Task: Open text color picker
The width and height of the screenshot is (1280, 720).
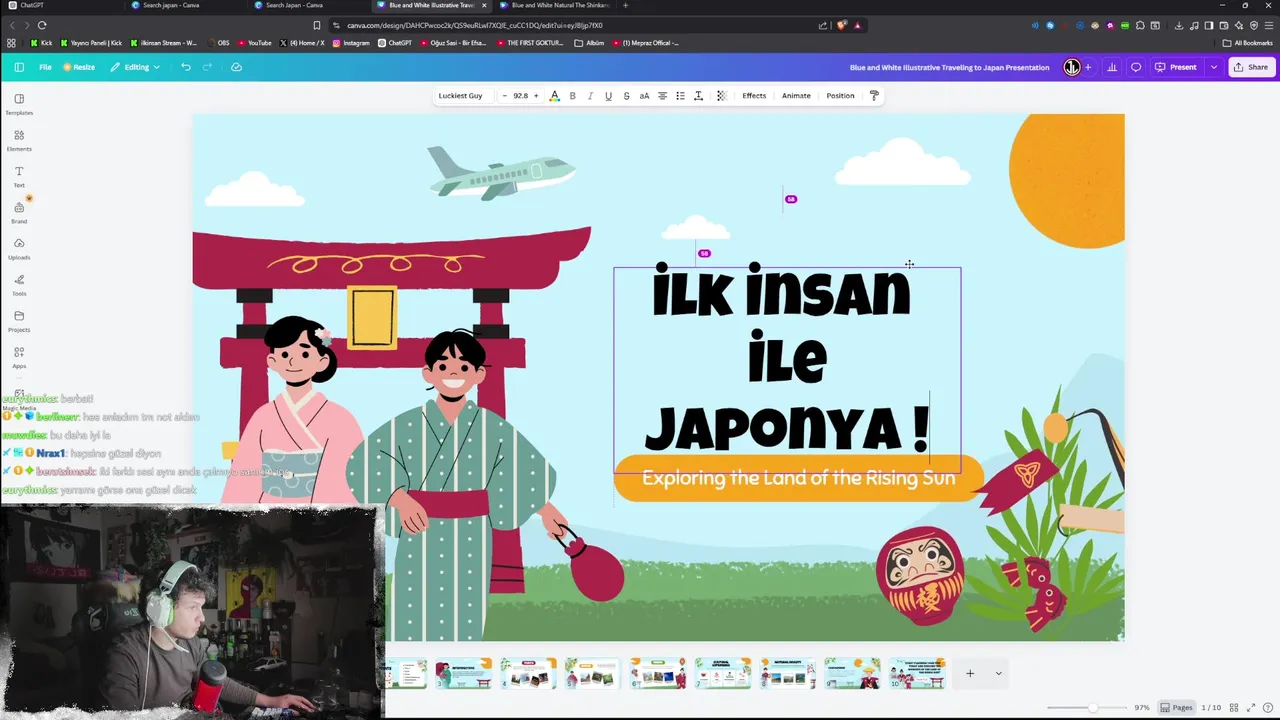Action: pos(554,96)
